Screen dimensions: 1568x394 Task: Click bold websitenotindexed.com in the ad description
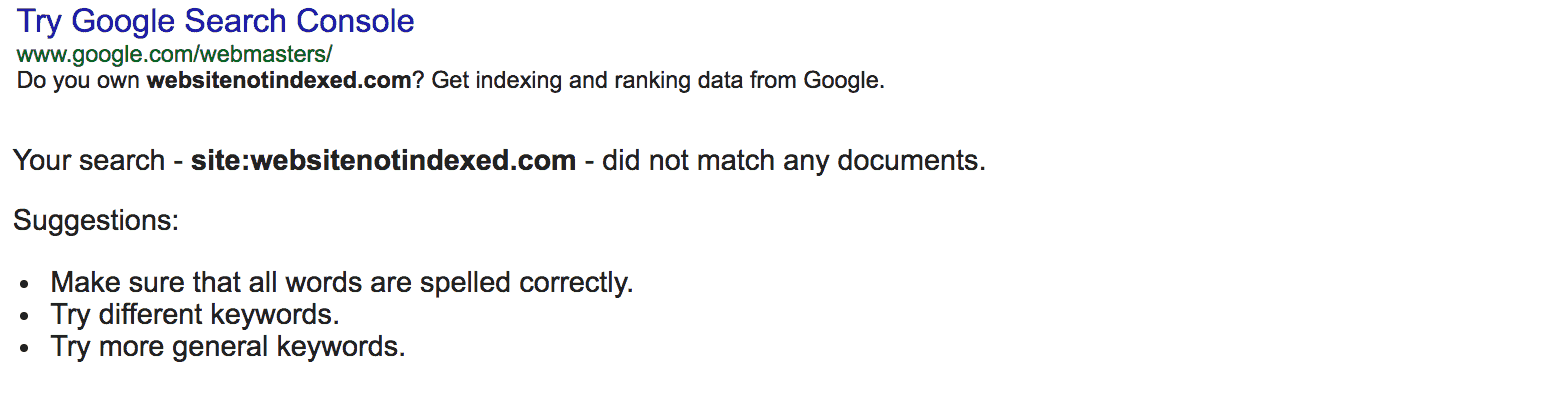click(x=279, y=81)
